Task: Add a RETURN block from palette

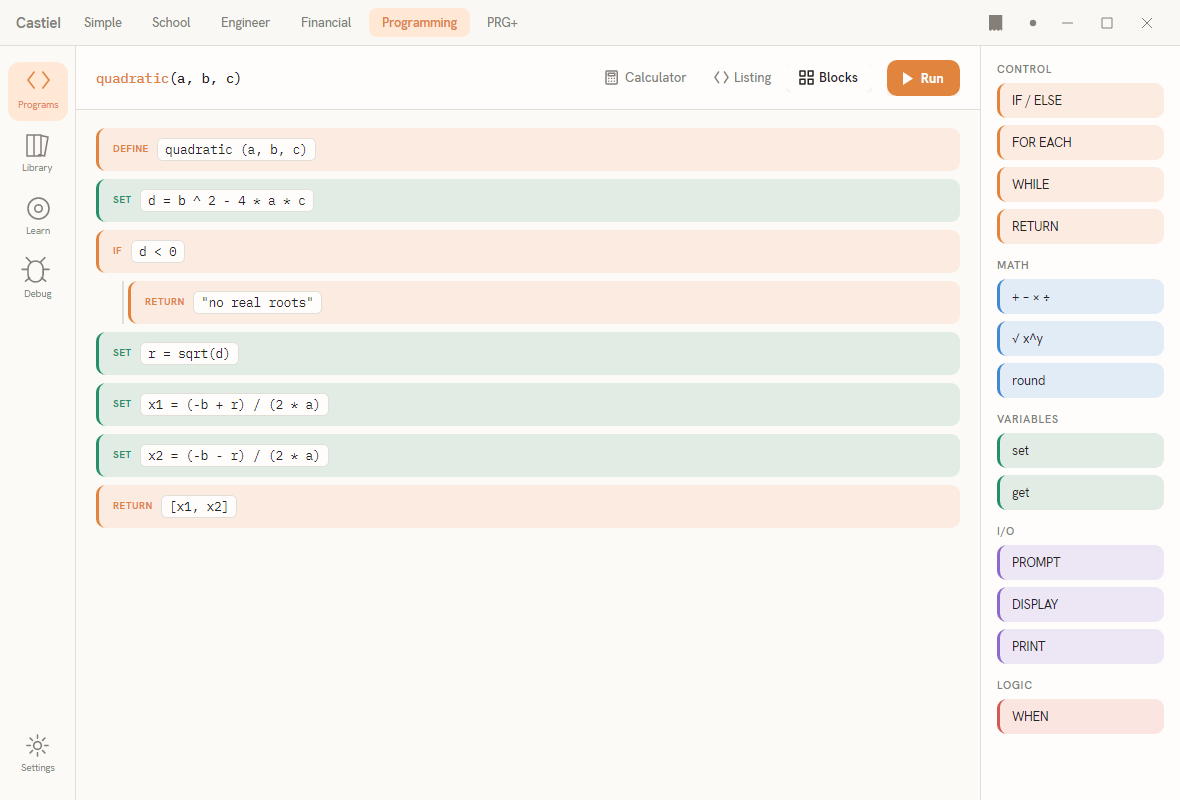Action: coord(1081,227)
